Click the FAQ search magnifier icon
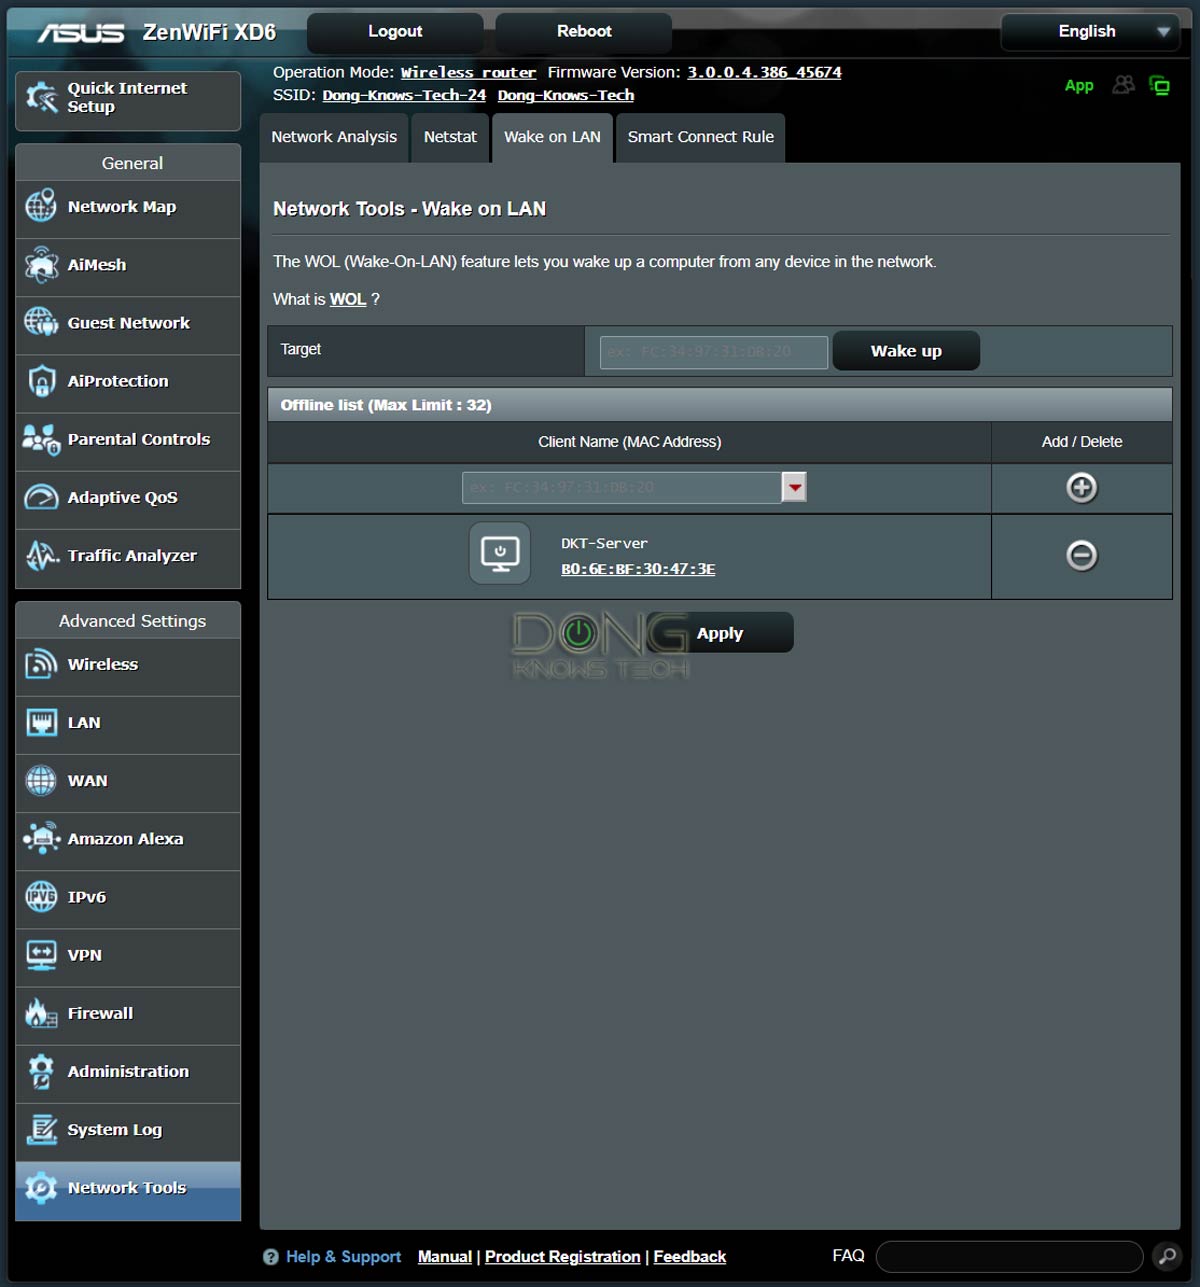Image resolution: width=1200 pixels, height=1287 pixels. [x=1166, y=1256]
